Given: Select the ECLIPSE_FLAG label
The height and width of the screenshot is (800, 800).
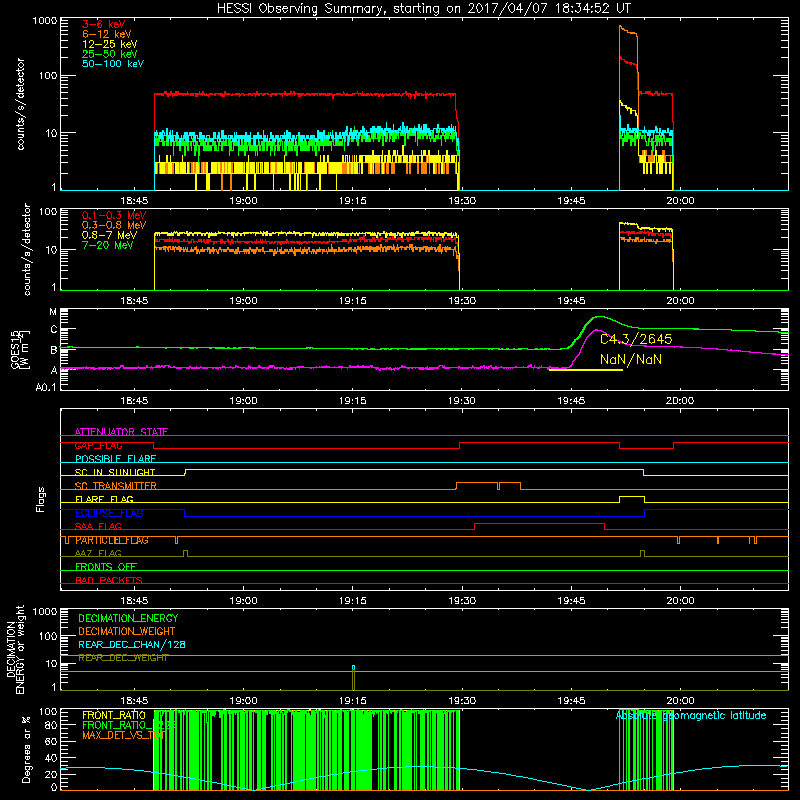Looking at the screenshot, I should pyautogui.click(x=109, y=513).
